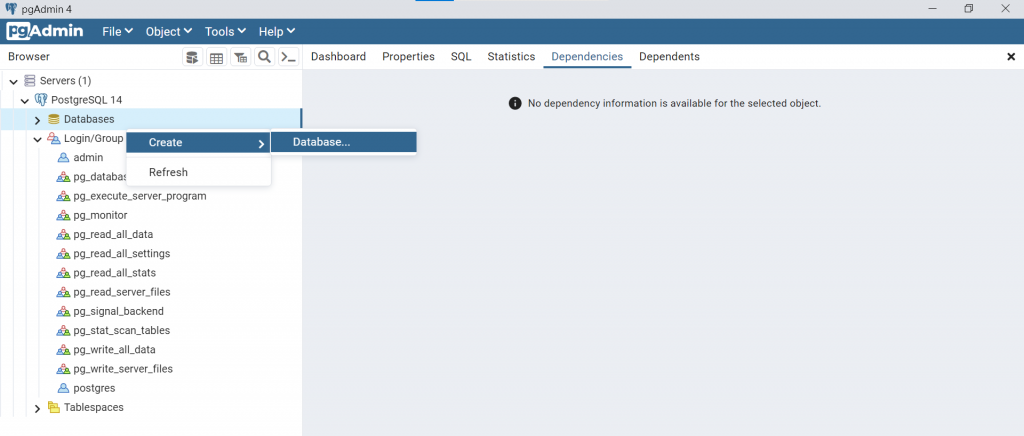Switch to the Properties tab
The width and height of the screenshot is (1024, 436).
tap(408, 57)
